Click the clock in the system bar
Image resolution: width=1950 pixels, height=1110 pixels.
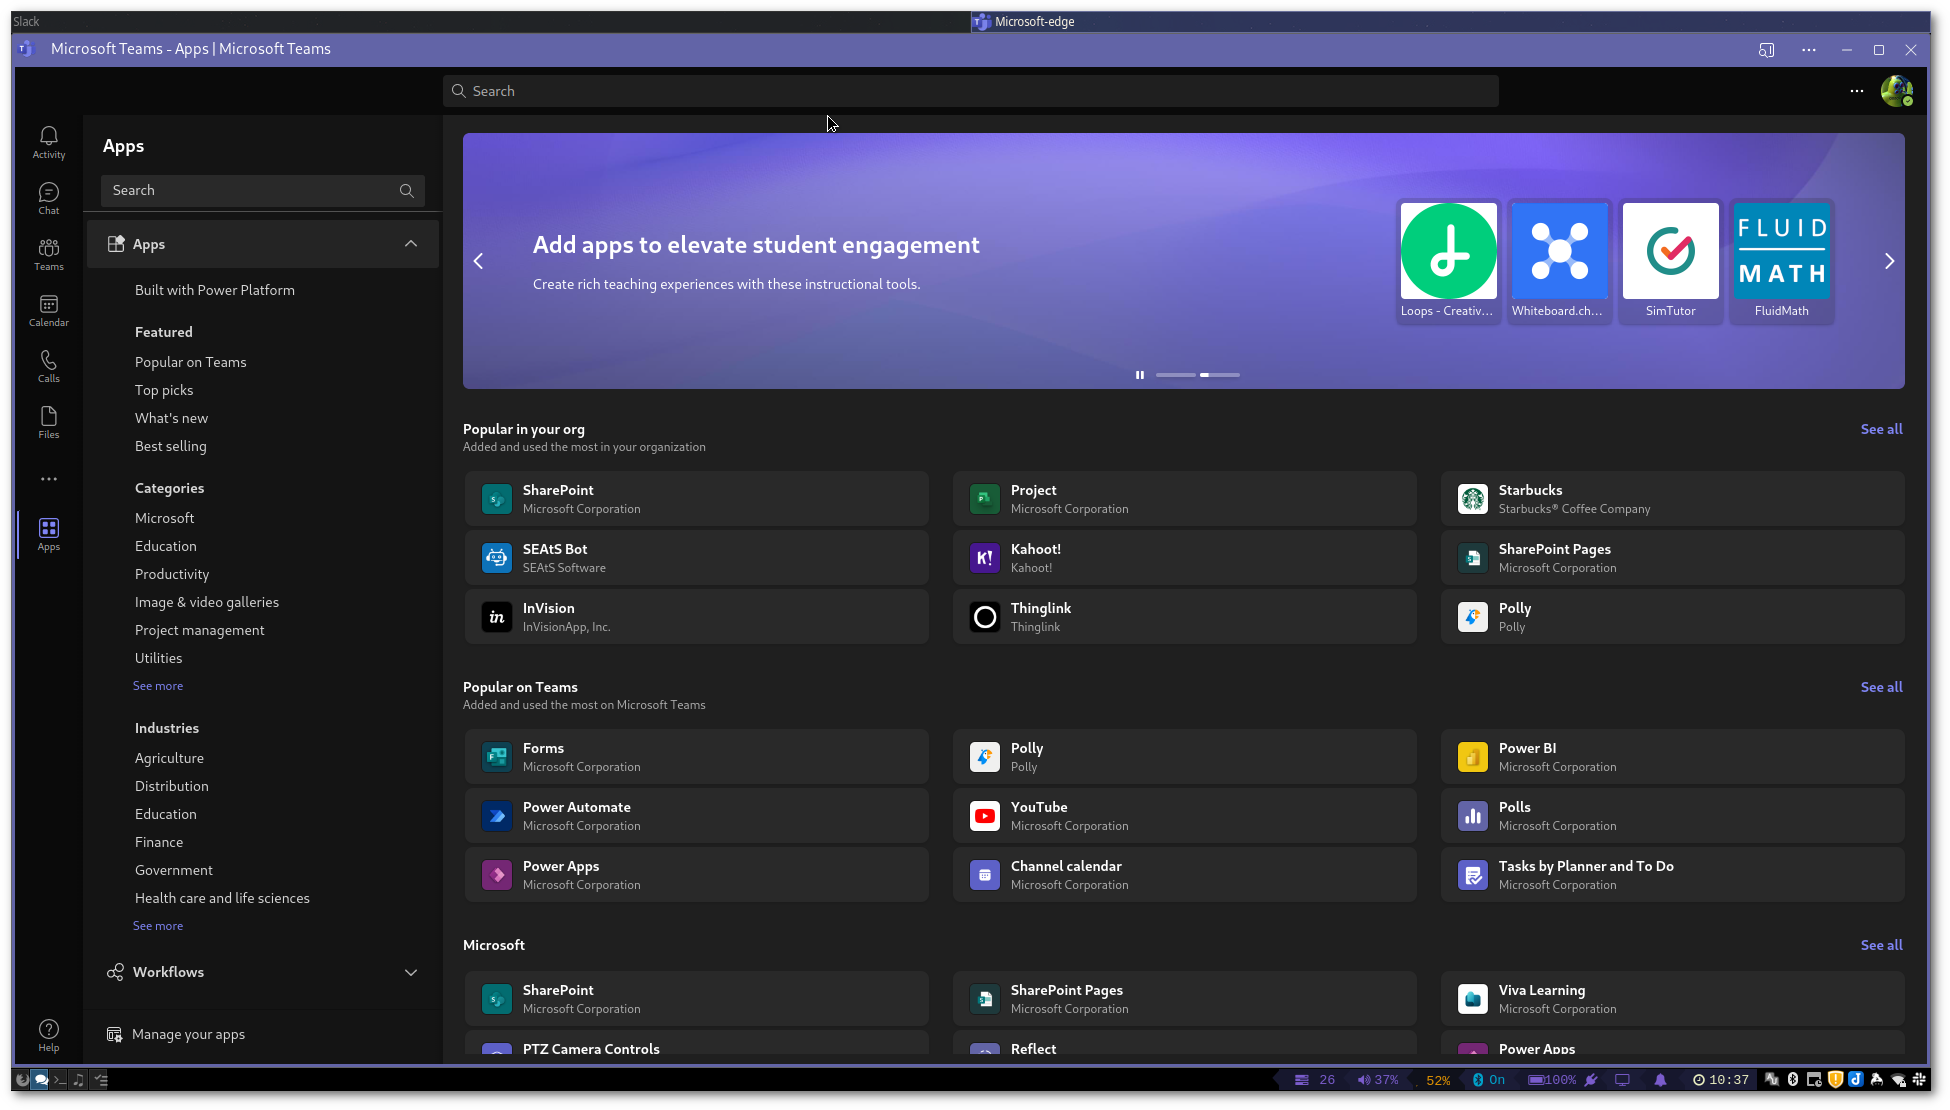(x=1720, y=1080)
